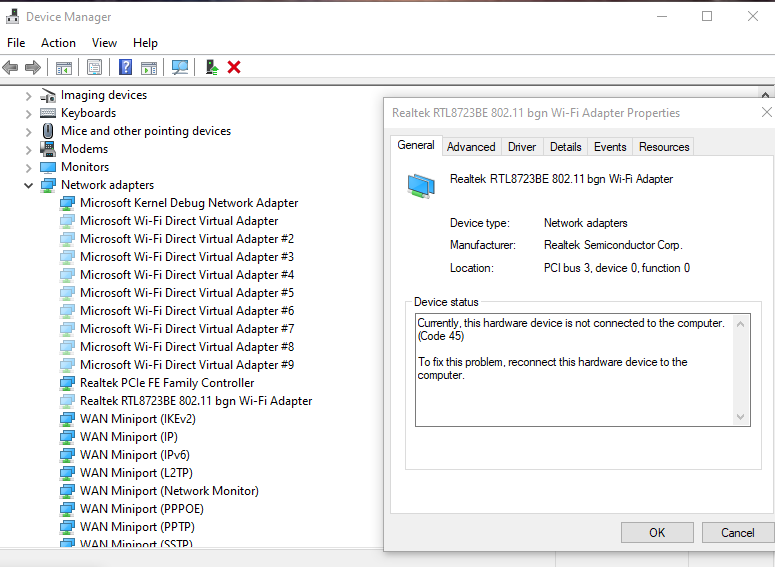This screenshot has height=567, width=775.
Task: Click the Imaging devices category icon
Action: pyautogui.click(x=48, y=95)
